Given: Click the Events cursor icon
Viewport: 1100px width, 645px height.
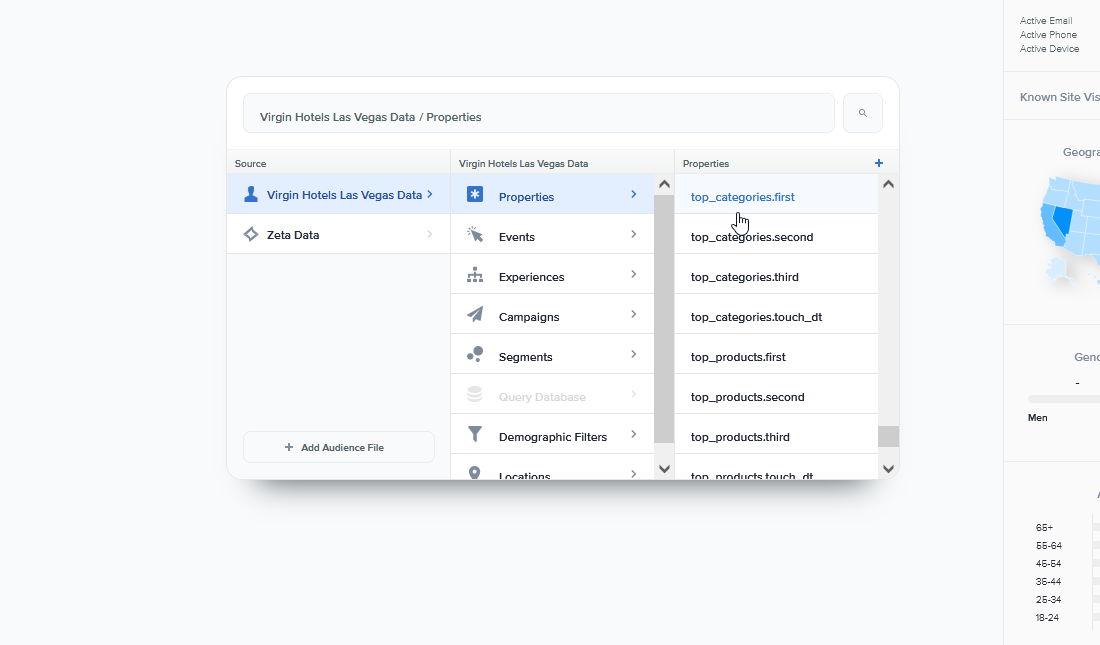Looking at the screenshot, I should point(475,235).
